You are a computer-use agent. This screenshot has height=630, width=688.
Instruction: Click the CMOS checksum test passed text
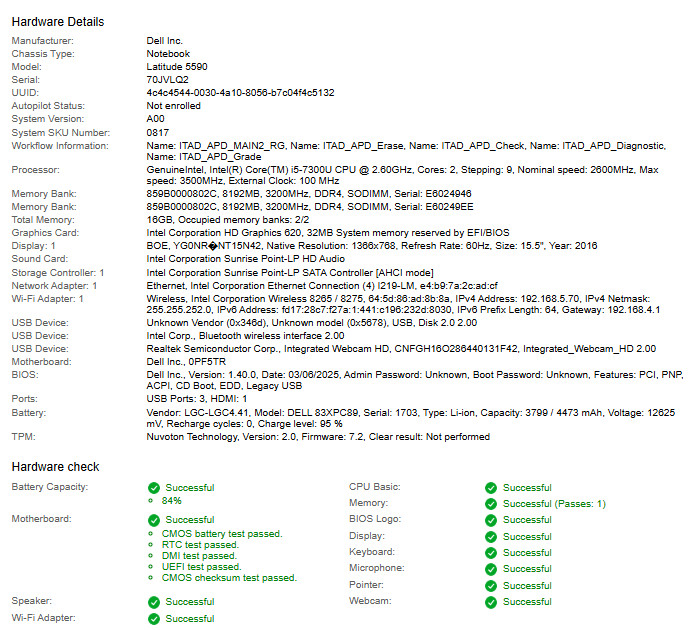229,578
